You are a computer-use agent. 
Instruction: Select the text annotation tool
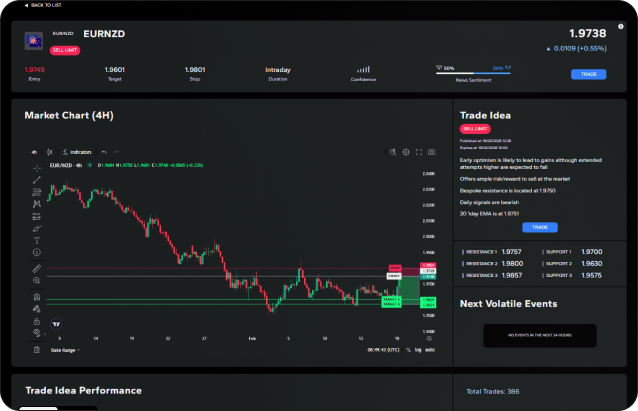(x=37, y=241)
